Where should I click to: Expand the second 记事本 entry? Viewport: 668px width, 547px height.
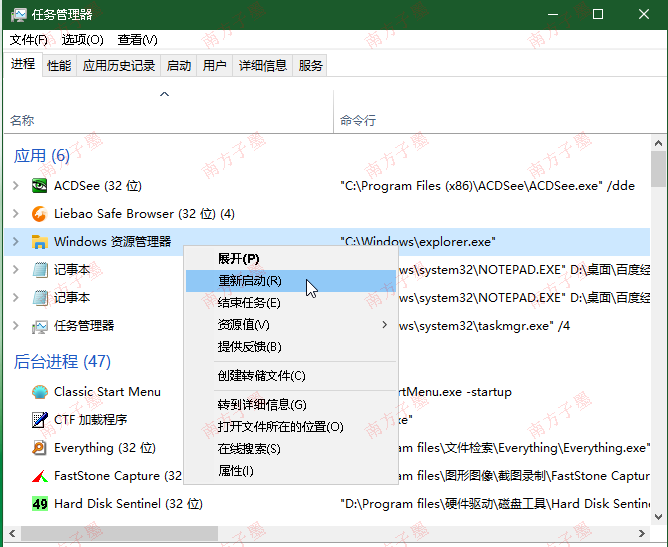pyautogui.click(x=16, y=297)
